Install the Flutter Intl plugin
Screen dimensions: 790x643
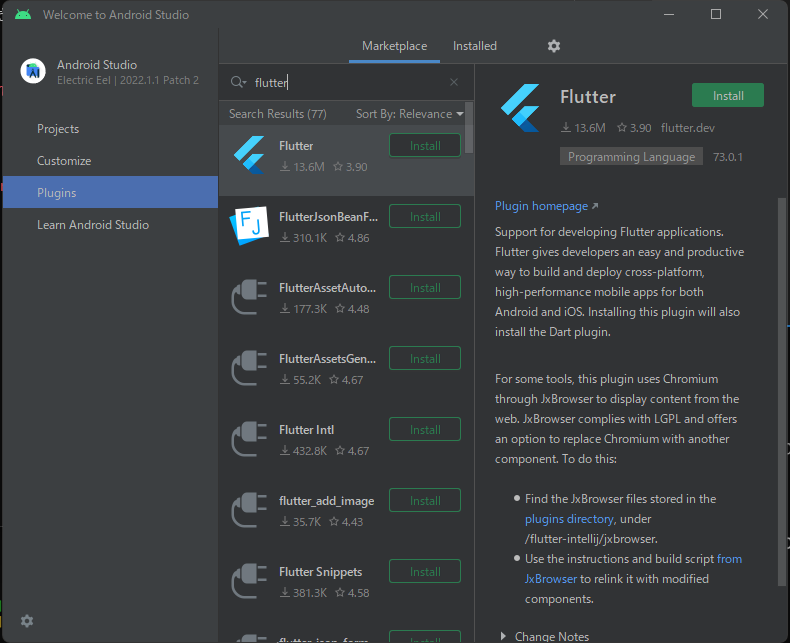click(x=425, y=430)
